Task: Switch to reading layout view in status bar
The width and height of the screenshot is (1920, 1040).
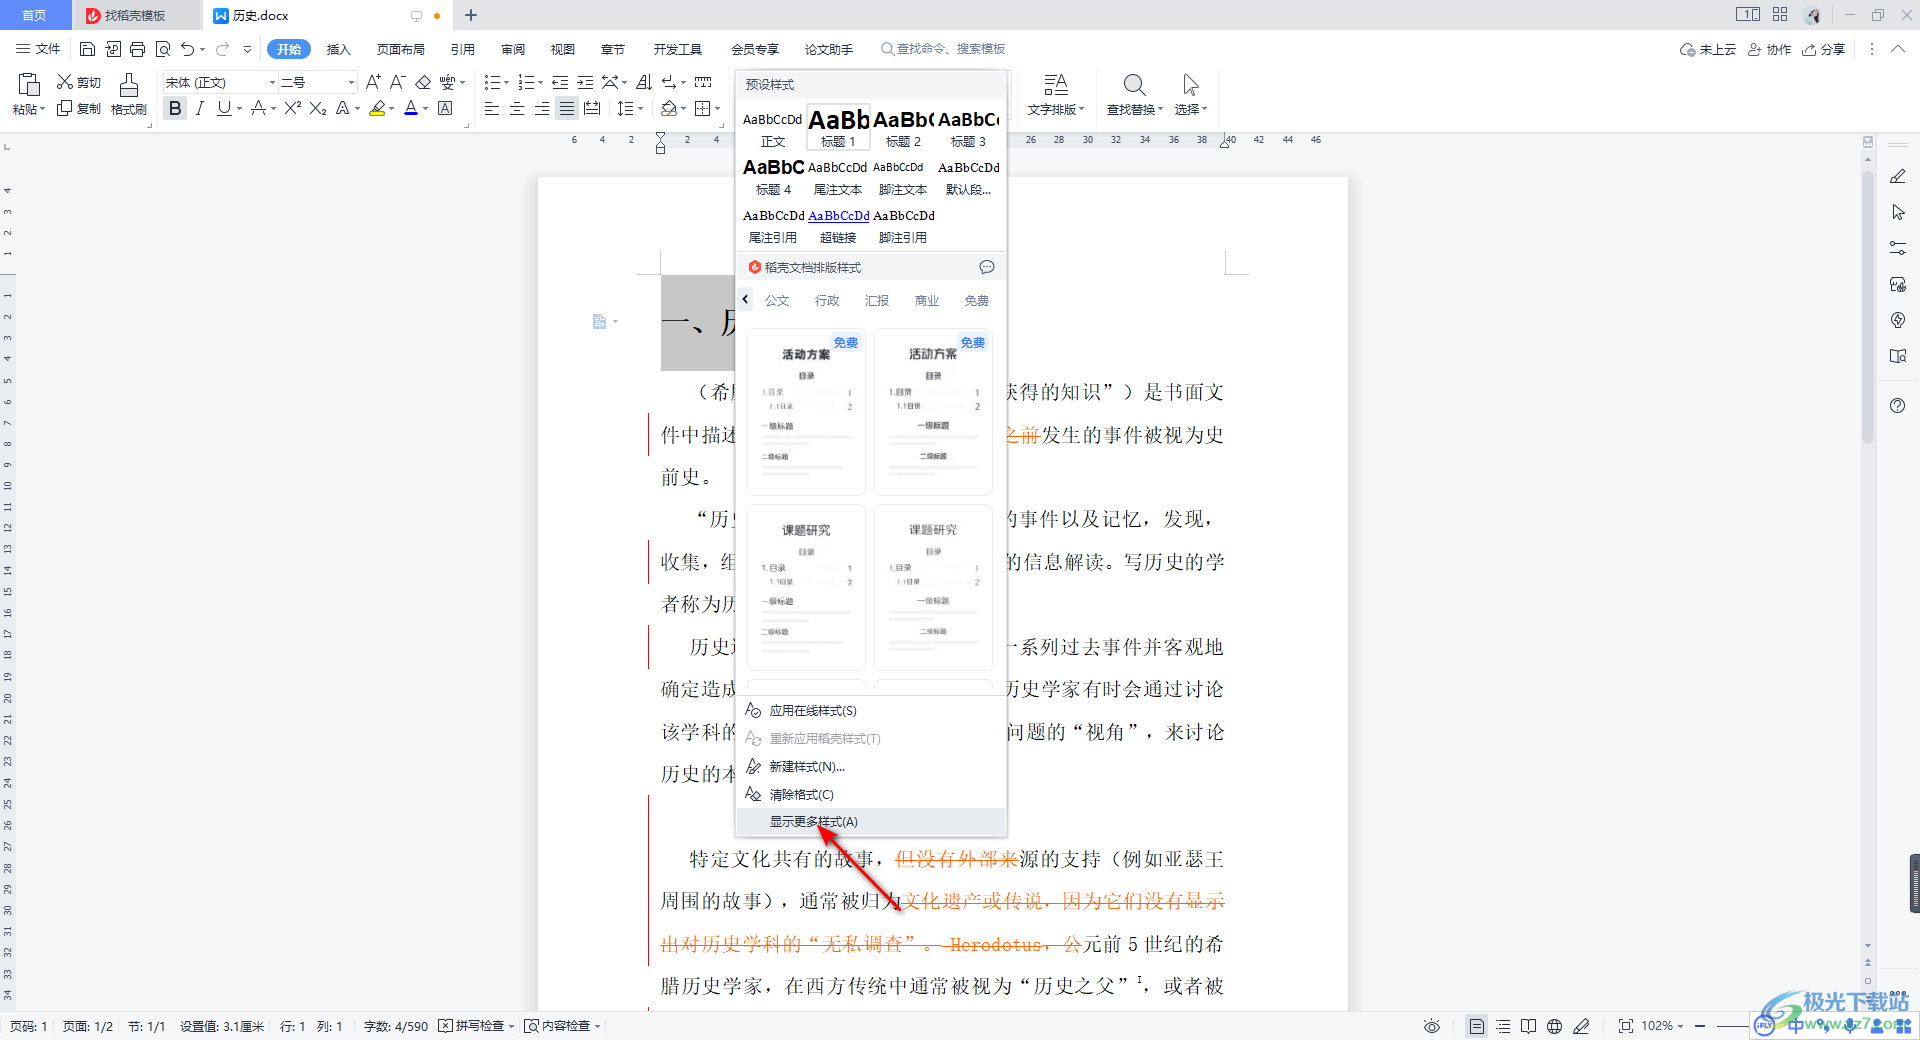Action: (x=1528, y=1026)
